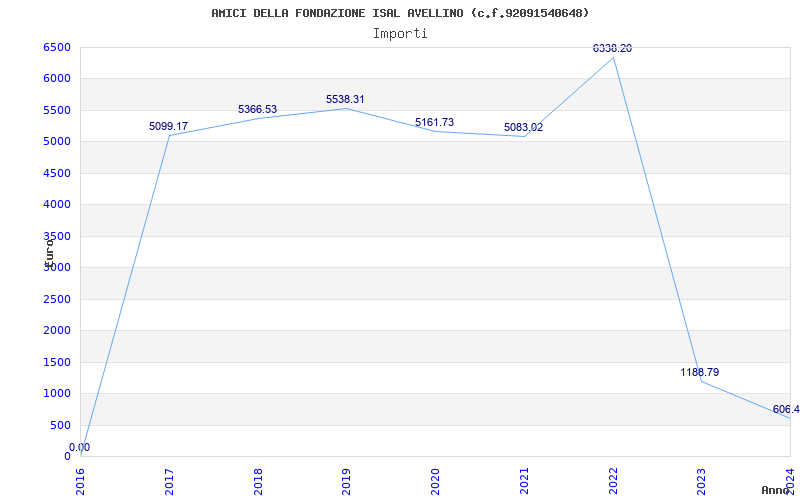The height and width of the screenshot is (500, 800).
Task: Select the 5161.73 data label
Action: tap(434, 122)
